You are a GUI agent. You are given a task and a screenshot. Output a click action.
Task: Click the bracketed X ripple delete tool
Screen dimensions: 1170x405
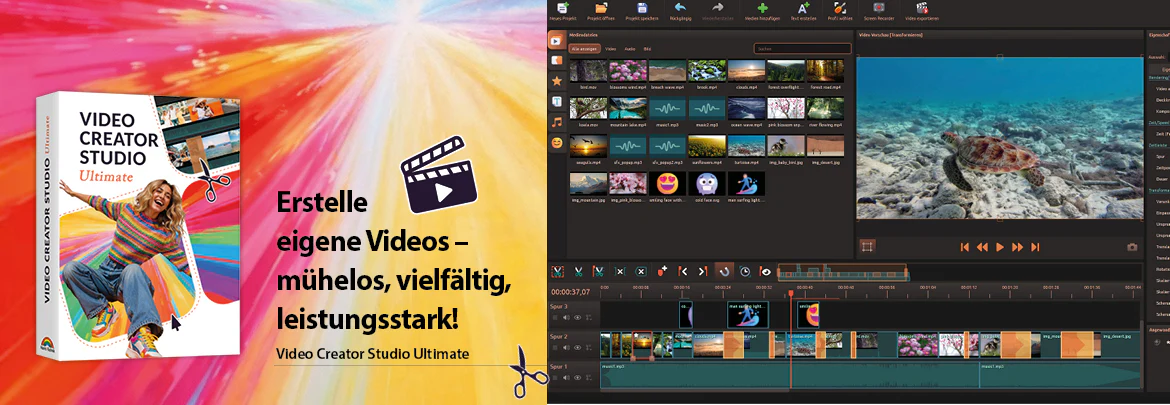(619, 271)
